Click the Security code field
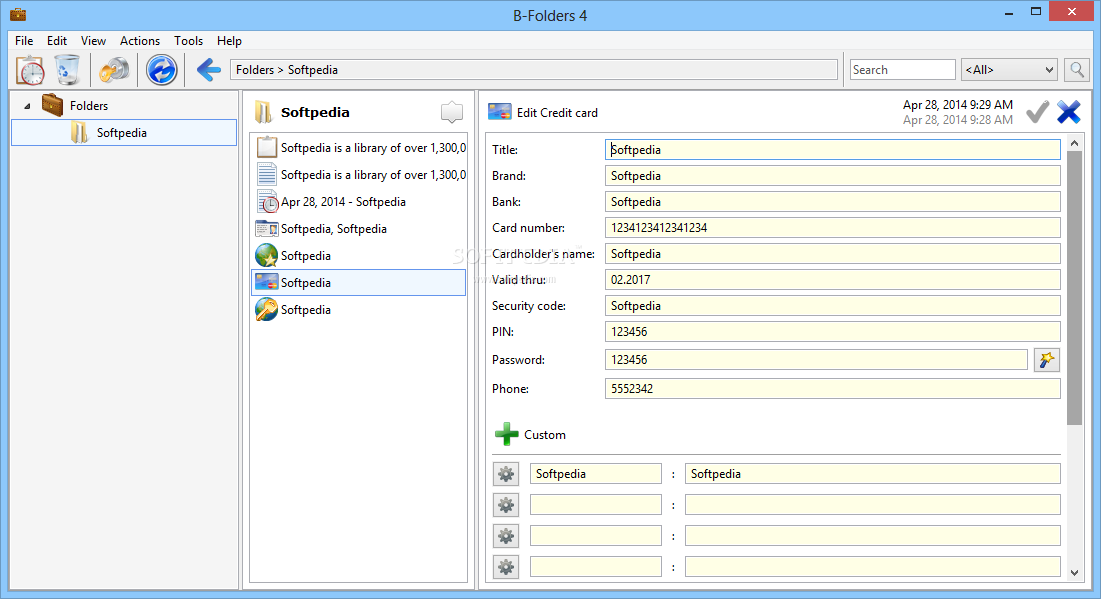 pos(832,305)
